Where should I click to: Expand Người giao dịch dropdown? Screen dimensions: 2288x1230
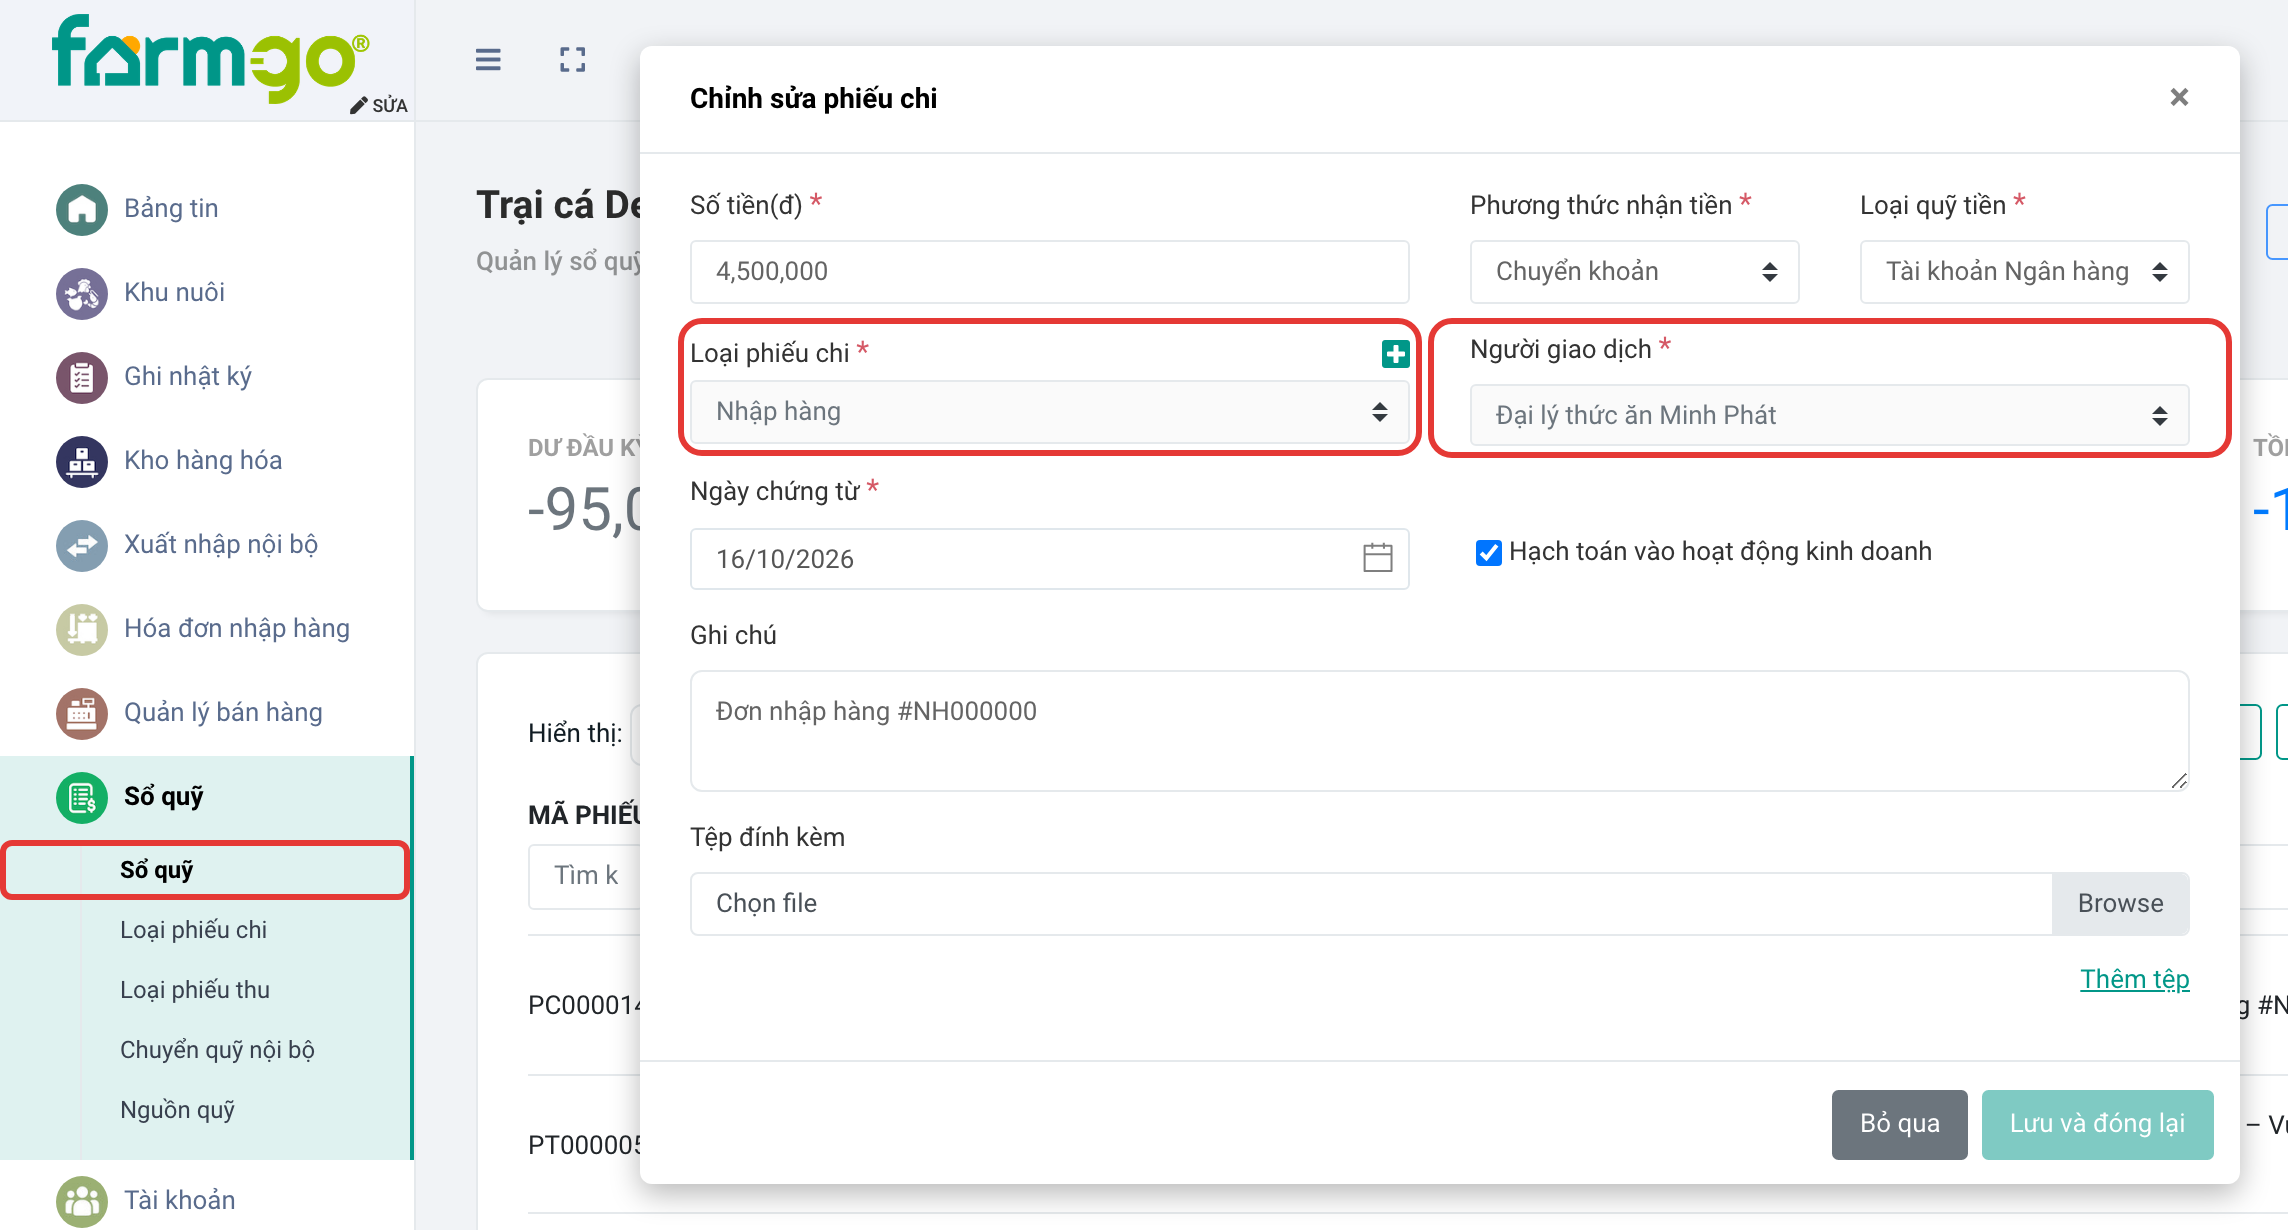[1830, 415]
